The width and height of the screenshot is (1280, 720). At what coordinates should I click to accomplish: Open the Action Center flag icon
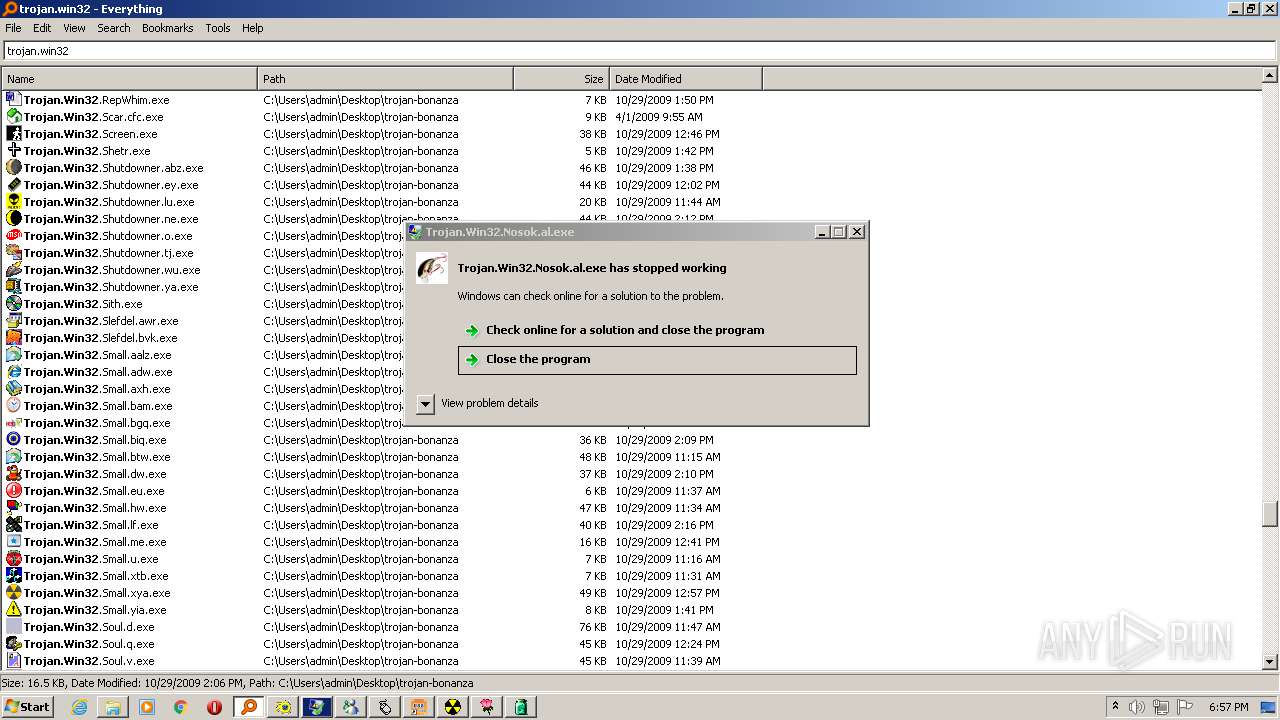click(x=1185, y=707)
